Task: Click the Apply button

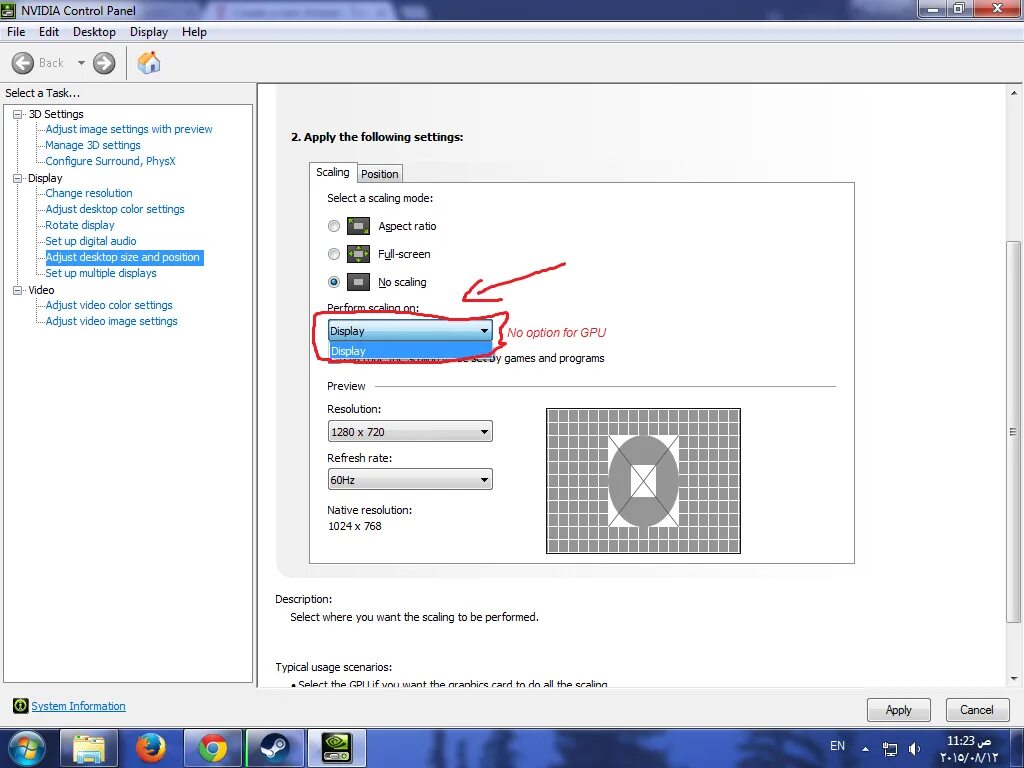Action: pos(899,710)
